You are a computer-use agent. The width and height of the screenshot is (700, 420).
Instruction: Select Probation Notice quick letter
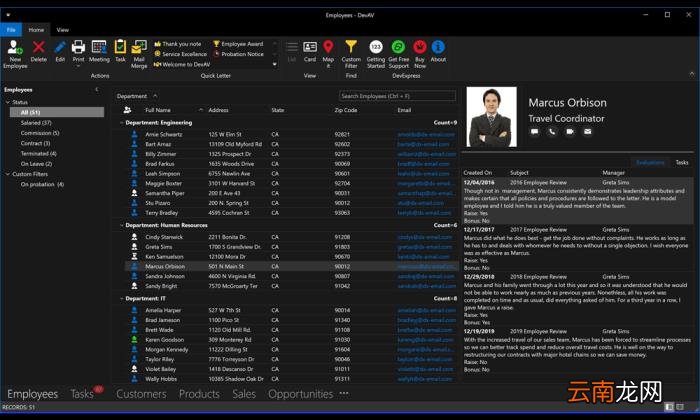coord(238,54)
